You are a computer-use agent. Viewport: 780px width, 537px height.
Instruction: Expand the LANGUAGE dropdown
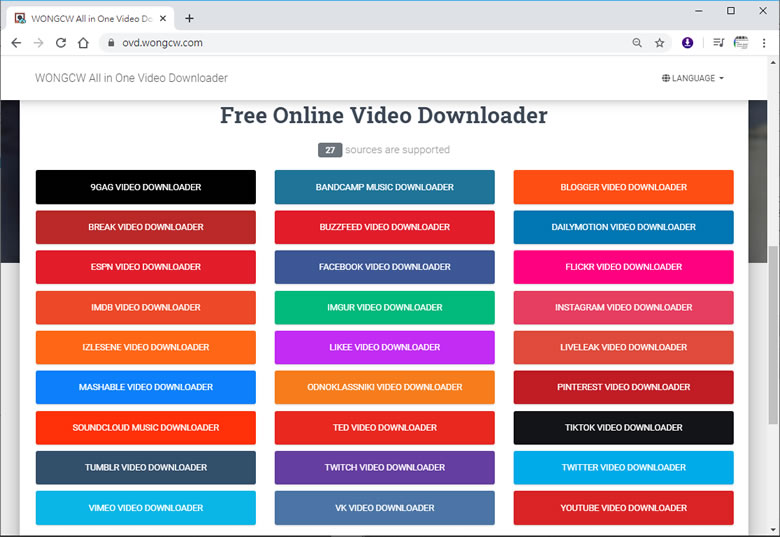[692, 78]
